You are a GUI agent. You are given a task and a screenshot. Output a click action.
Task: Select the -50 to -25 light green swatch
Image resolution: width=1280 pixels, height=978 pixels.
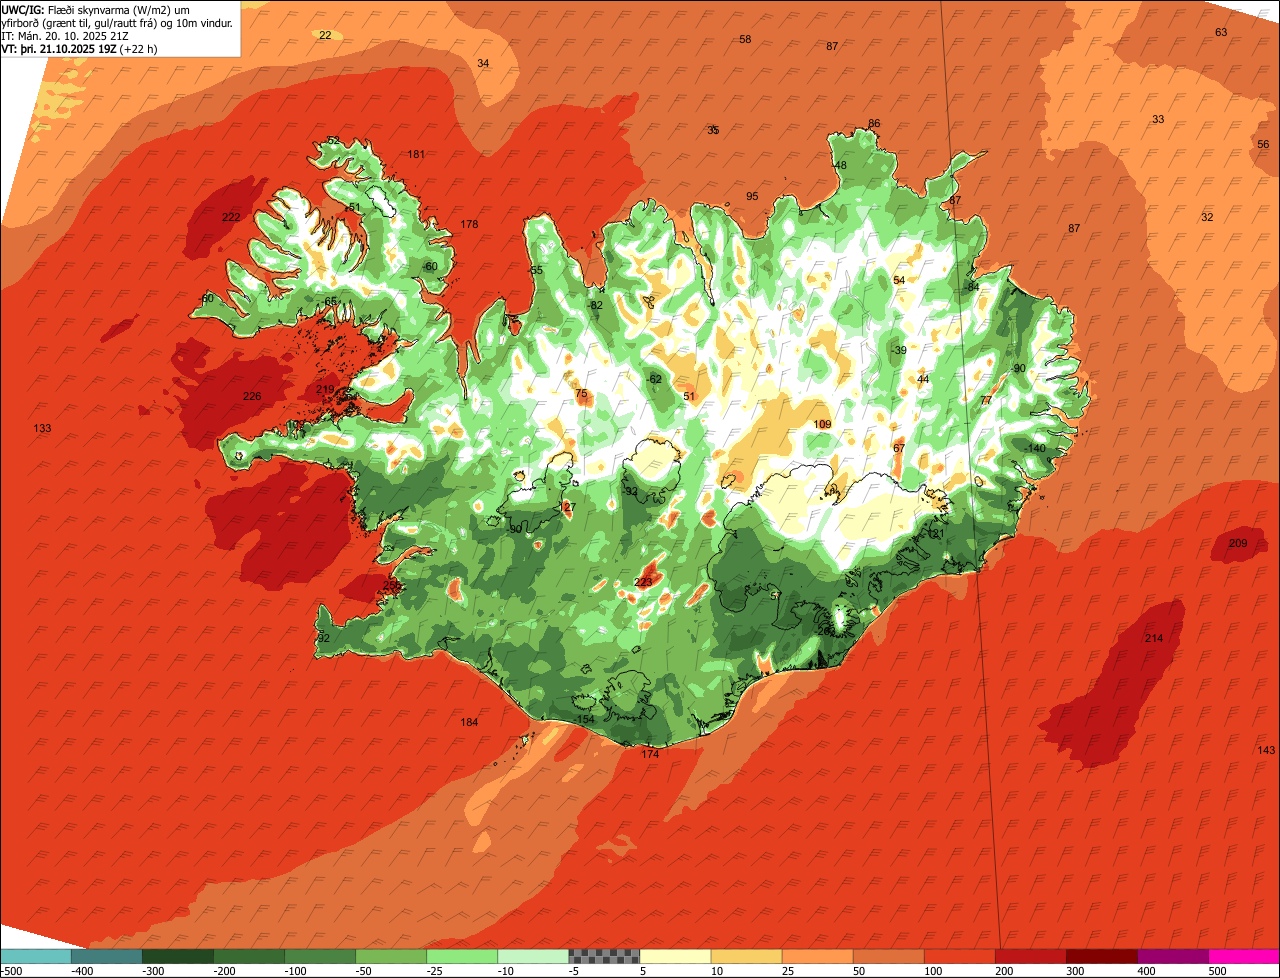[390, 955]
